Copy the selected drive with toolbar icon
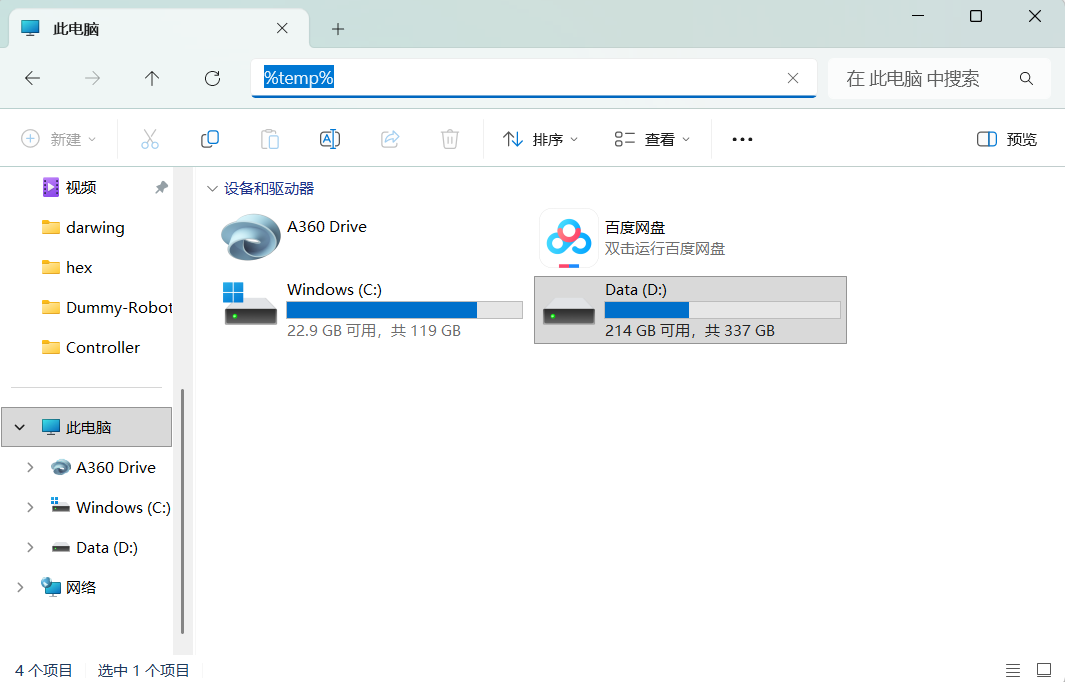The width and height of the screenshot is (1065, 682). pos(209,139)
